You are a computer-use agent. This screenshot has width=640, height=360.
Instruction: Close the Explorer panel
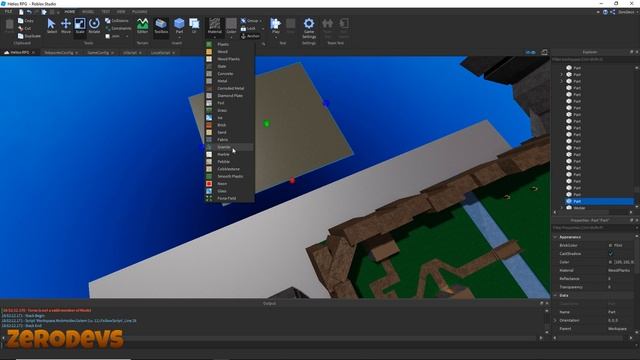[636, 52]
